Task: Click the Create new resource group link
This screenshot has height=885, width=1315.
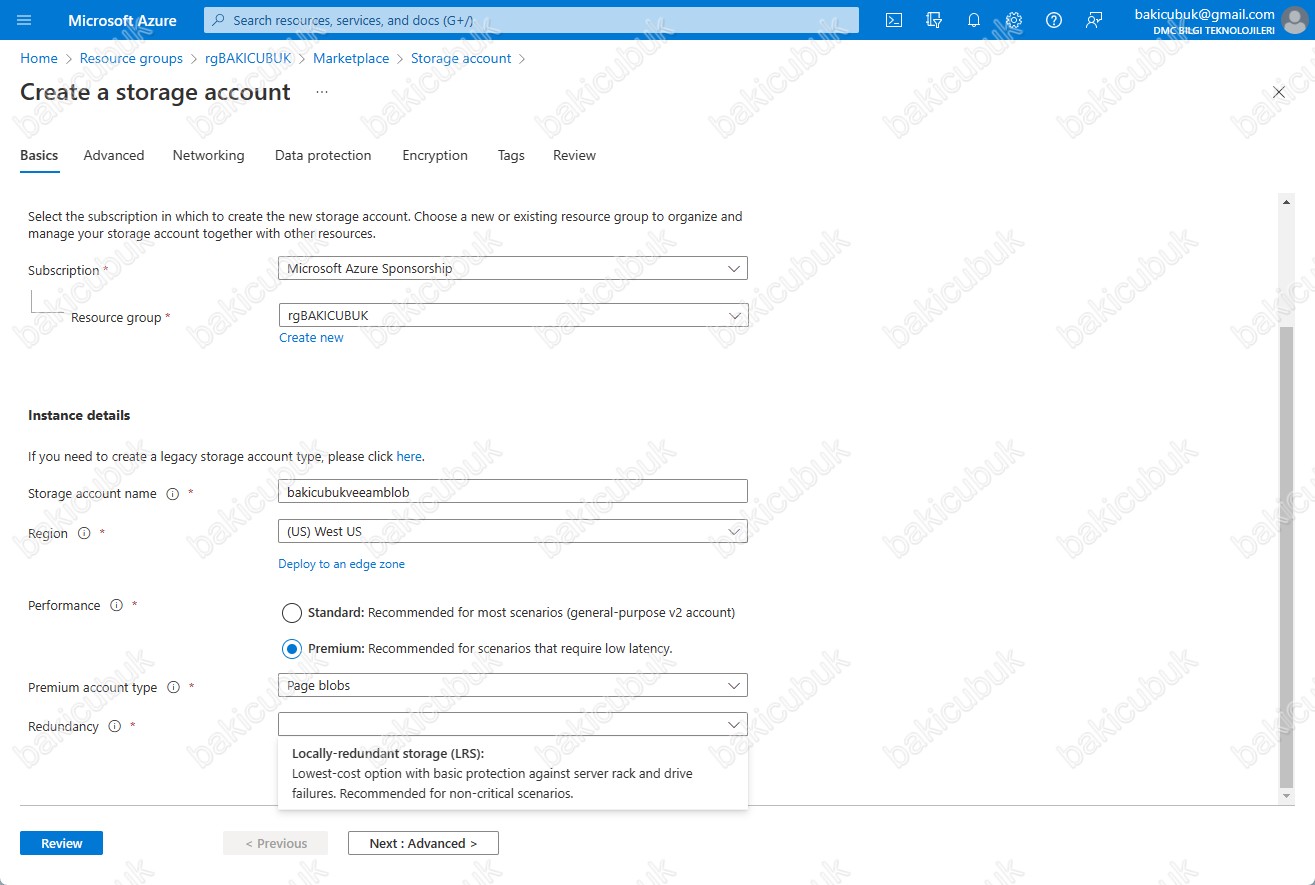Action: 311,338
